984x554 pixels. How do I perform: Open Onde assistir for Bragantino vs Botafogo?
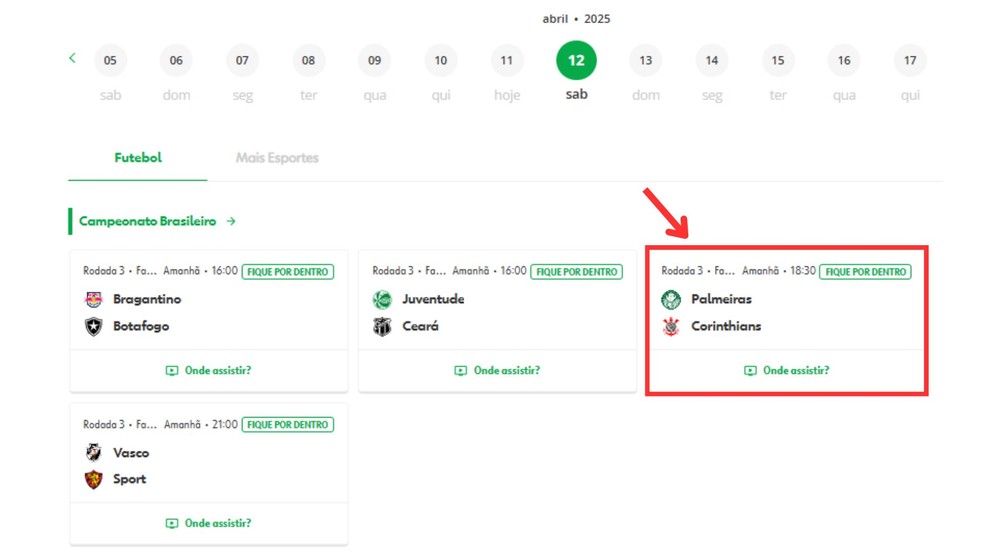[208, 371]
